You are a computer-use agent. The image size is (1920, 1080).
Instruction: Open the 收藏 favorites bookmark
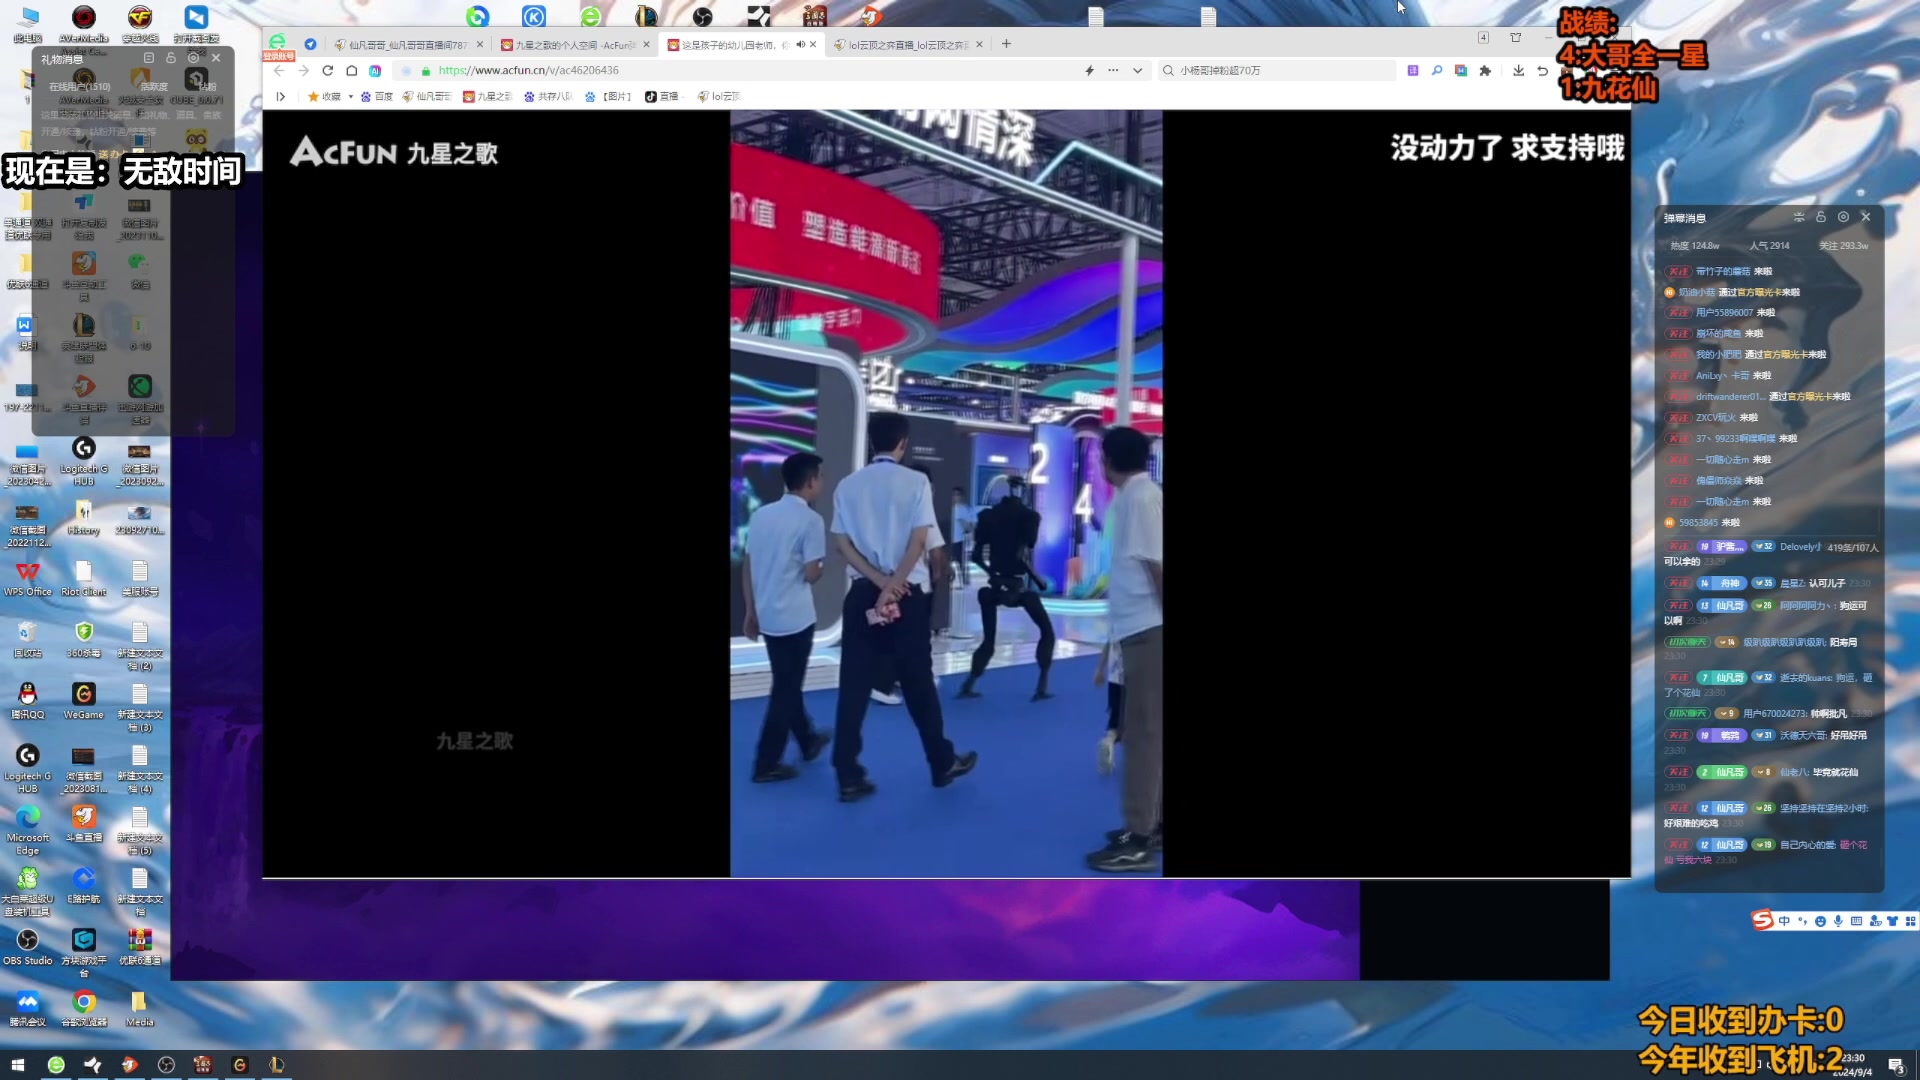(x=324, y=97)
